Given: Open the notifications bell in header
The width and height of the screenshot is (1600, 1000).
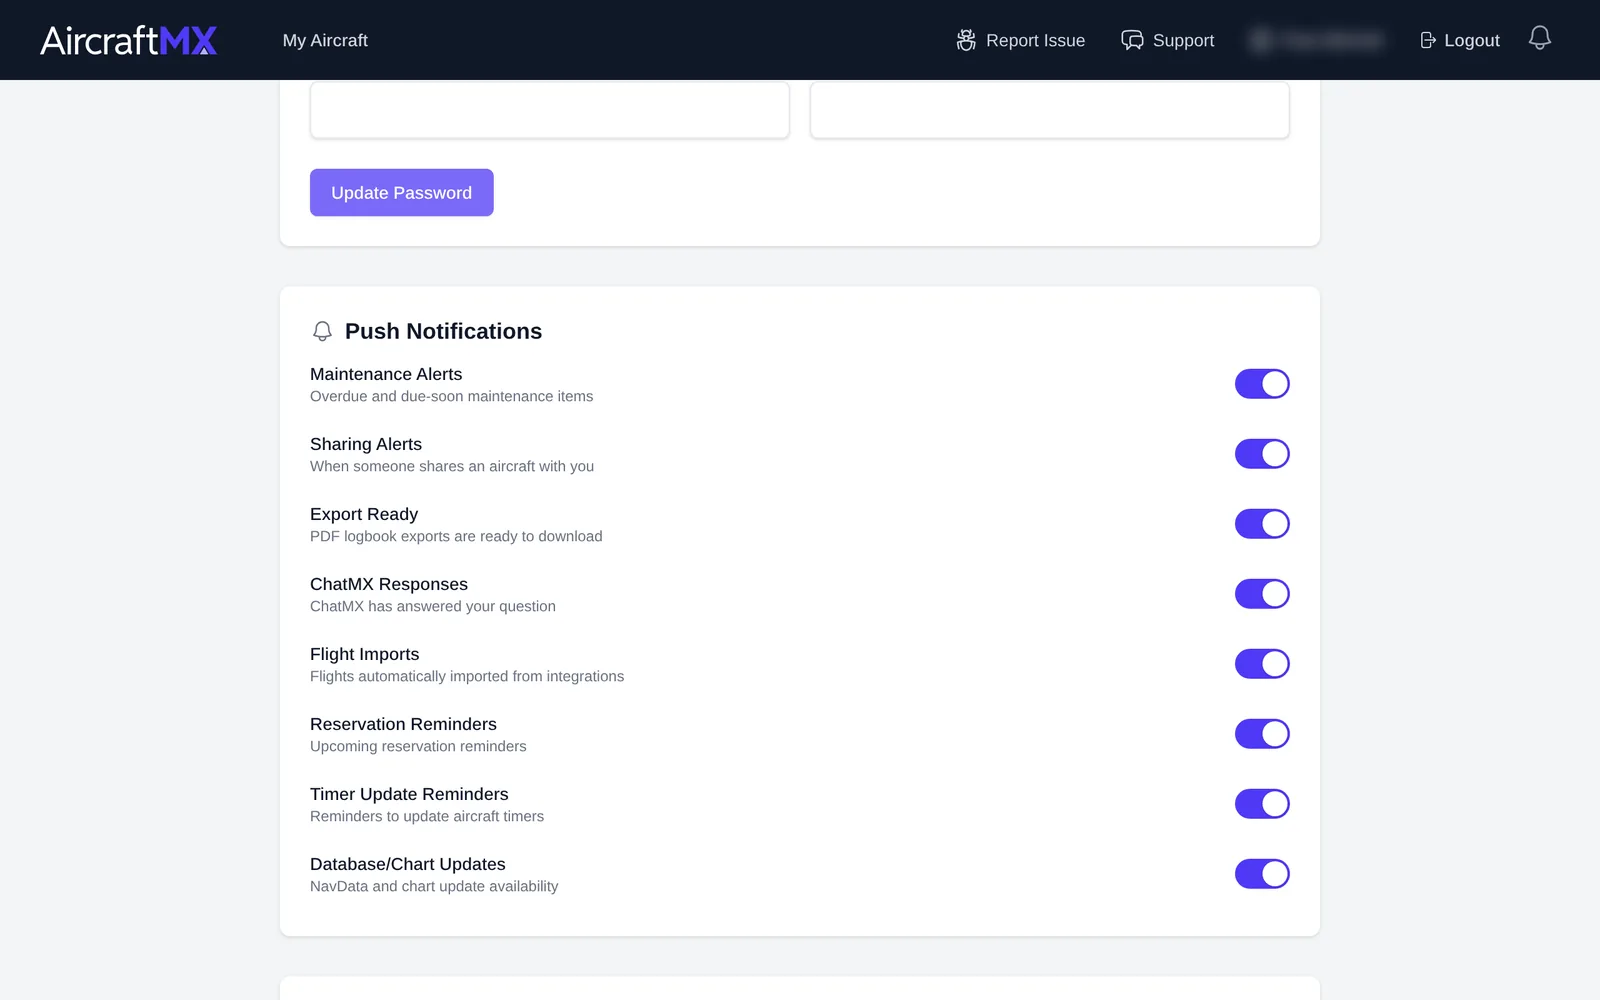Looking at the screenshot, I should (x=1540, y=38).
